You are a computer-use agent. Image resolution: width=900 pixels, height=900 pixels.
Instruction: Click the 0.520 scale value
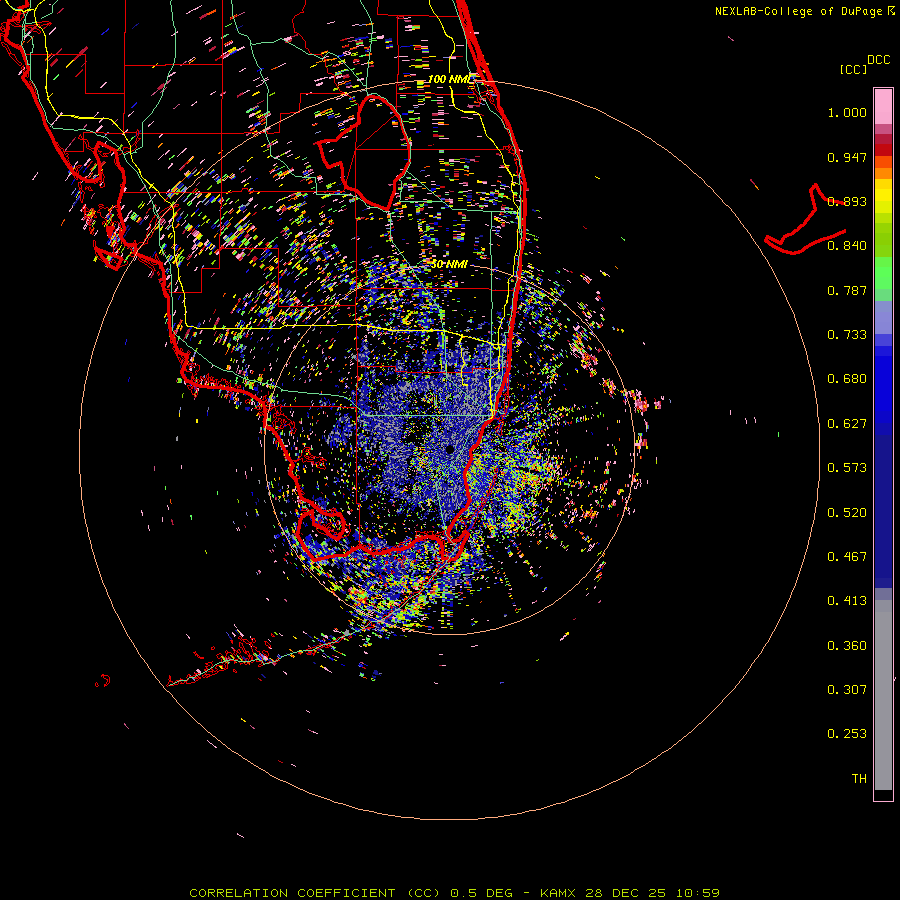(847, 513)
